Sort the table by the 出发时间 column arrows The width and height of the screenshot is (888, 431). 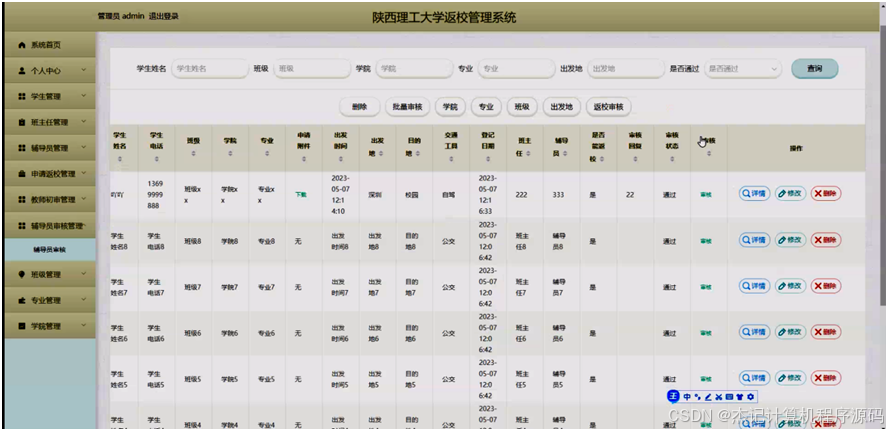(x=340, y=160)
